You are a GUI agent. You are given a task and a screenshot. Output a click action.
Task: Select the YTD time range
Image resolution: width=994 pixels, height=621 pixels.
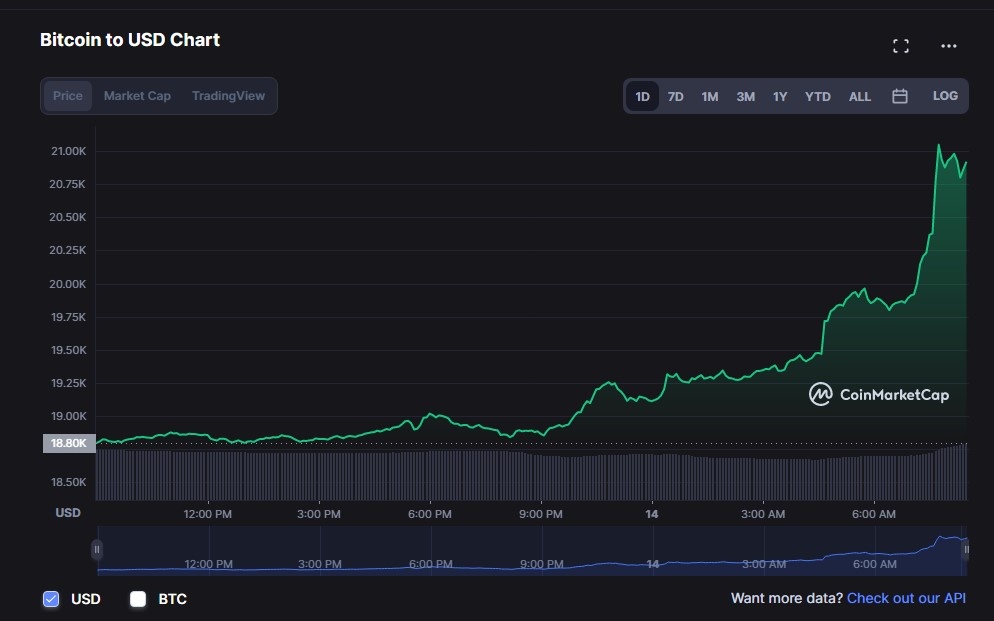817,95
